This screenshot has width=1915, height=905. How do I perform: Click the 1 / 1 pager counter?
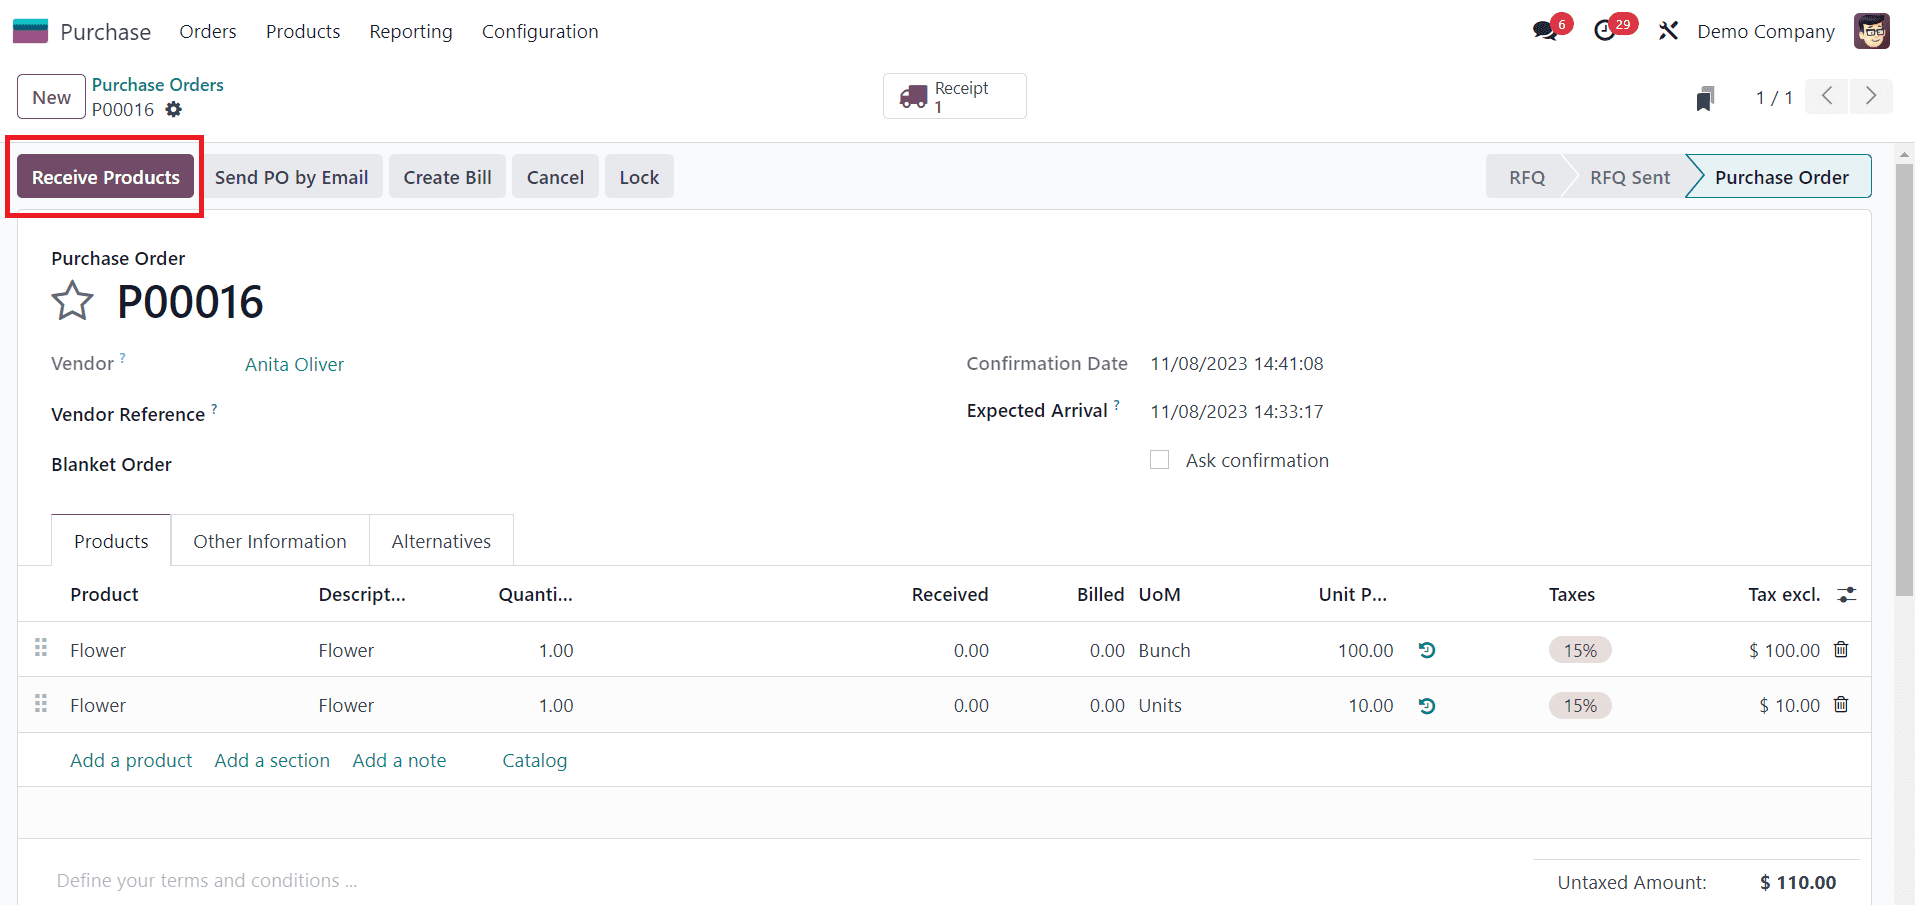tap(1774, 97)
